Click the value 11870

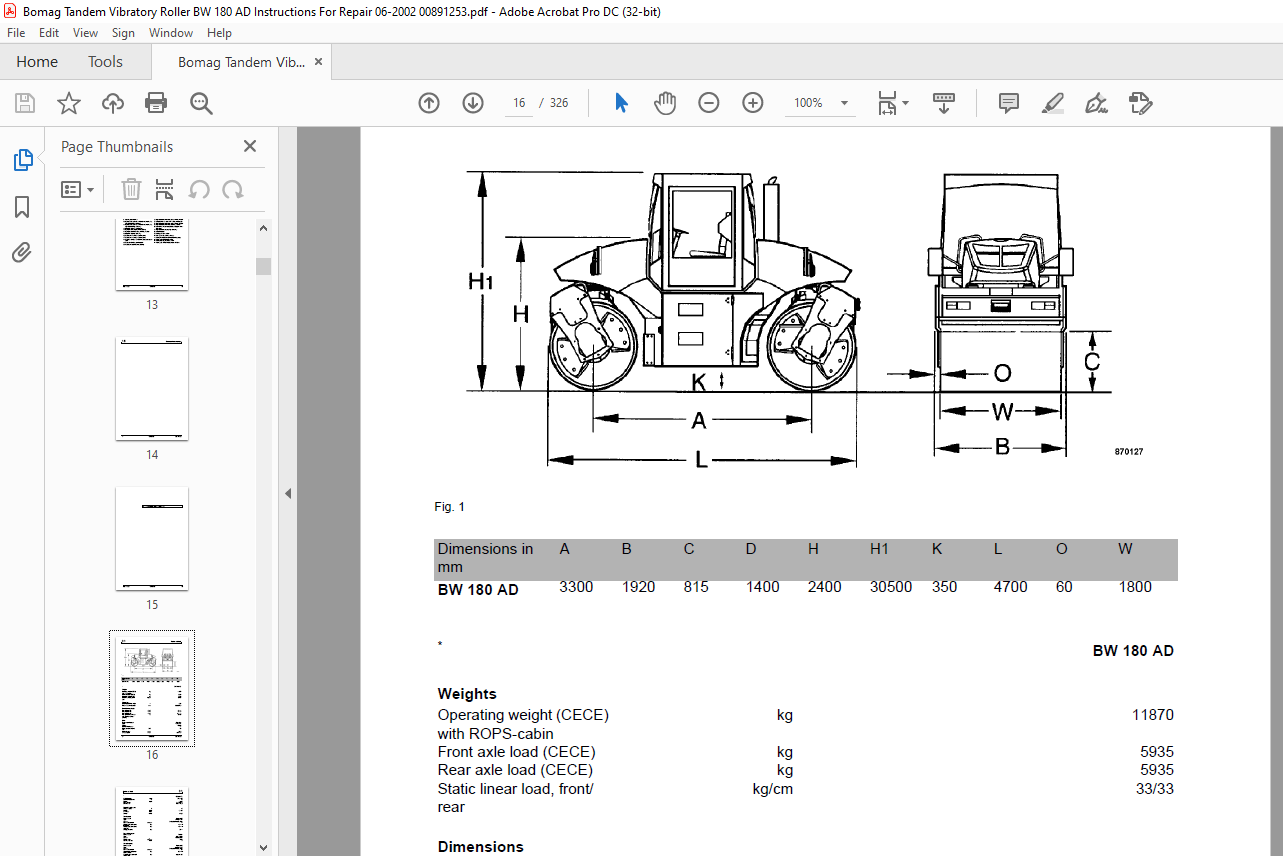coord(1153,715)
